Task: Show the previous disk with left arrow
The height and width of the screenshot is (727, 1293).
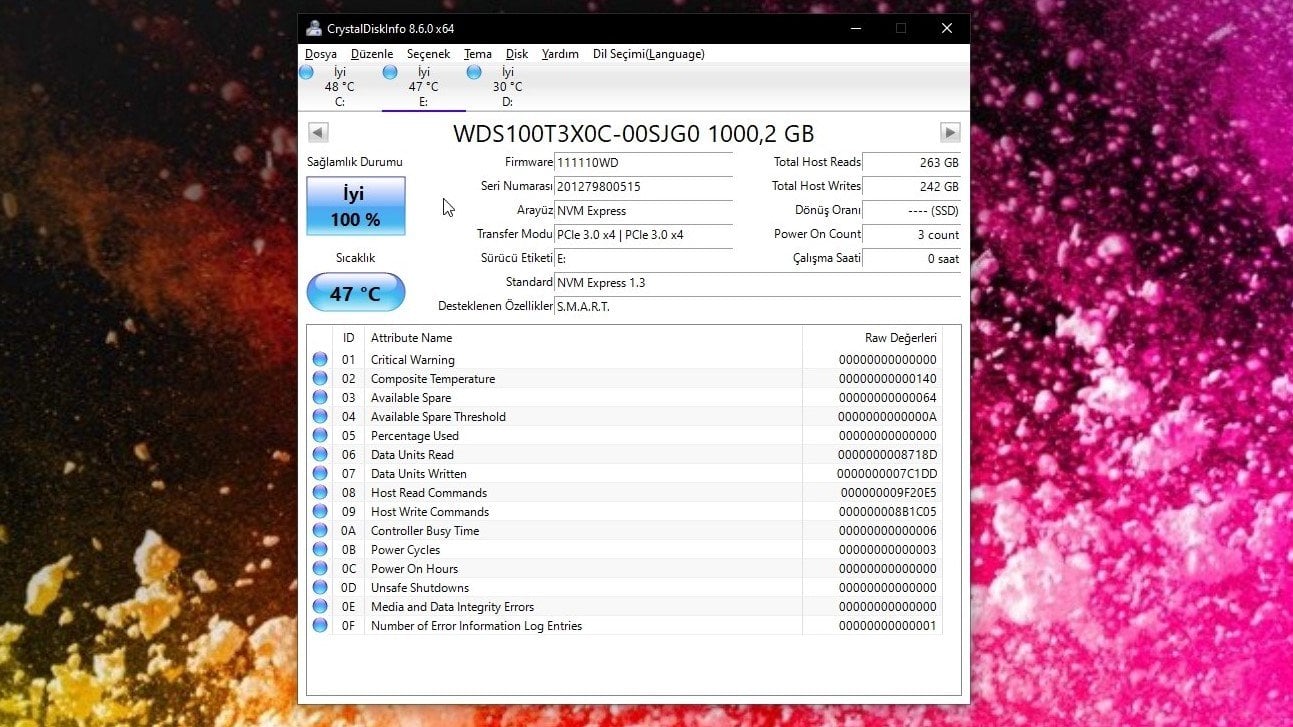Action: [318, 132]
